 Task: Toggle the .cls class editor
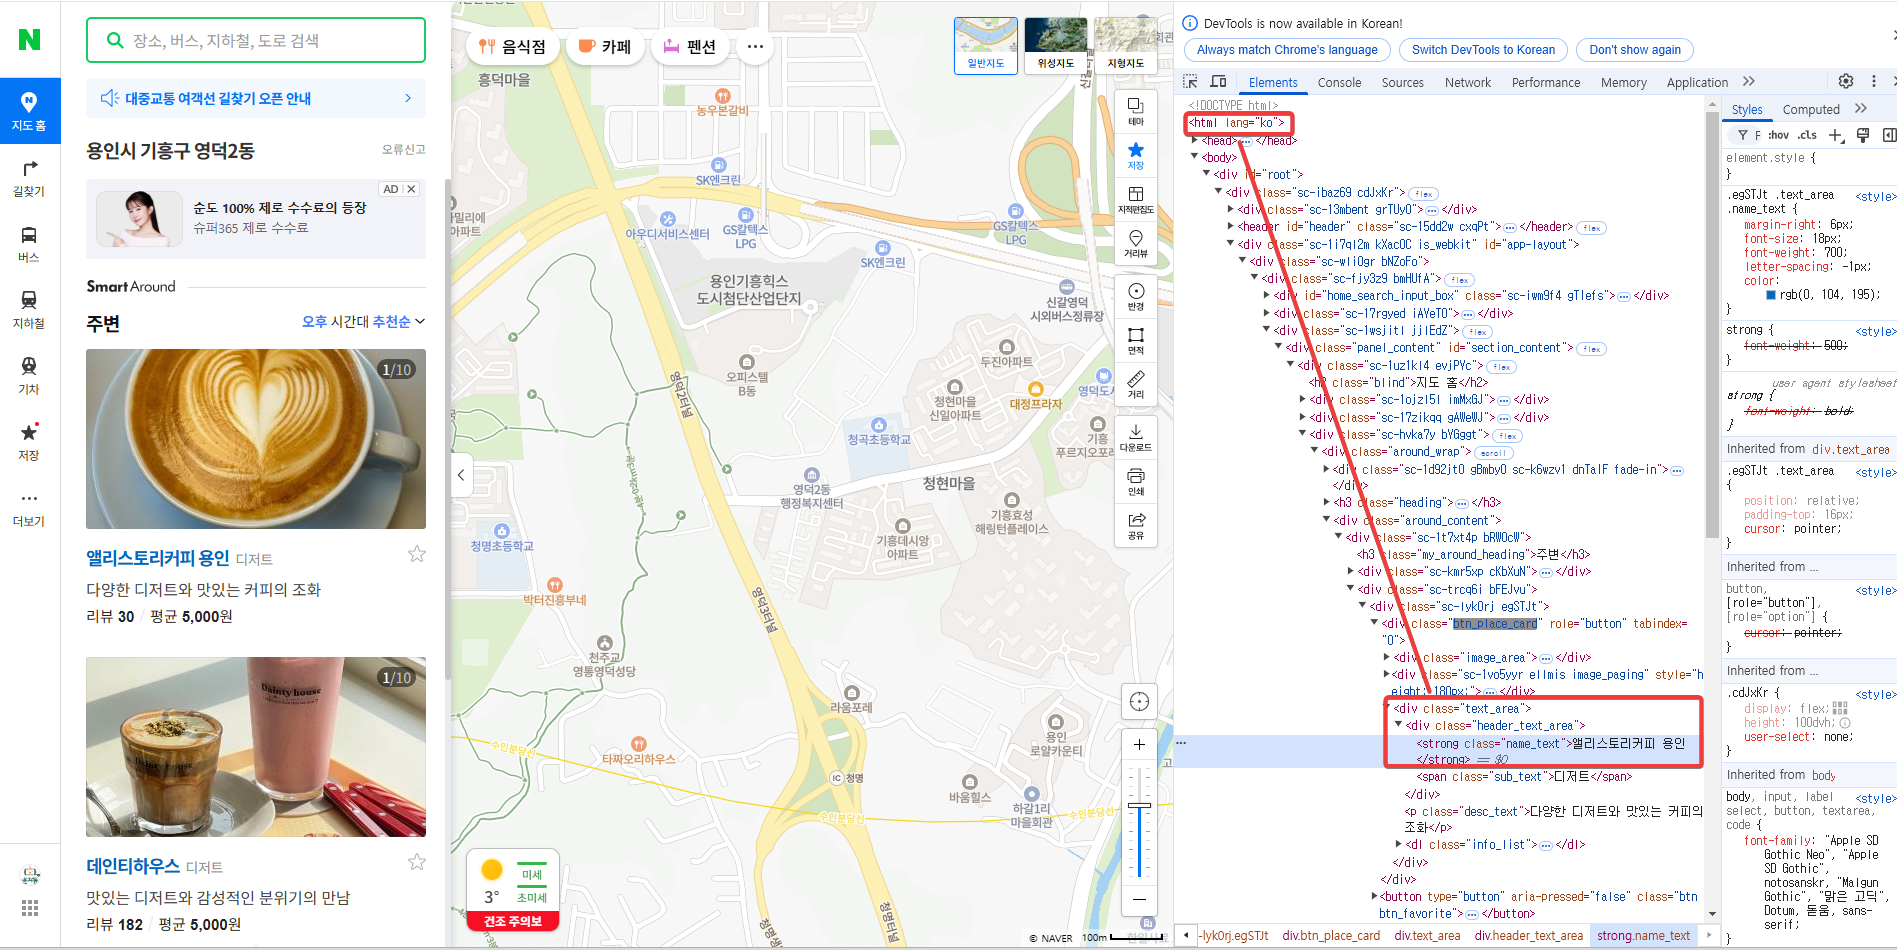1807,135
